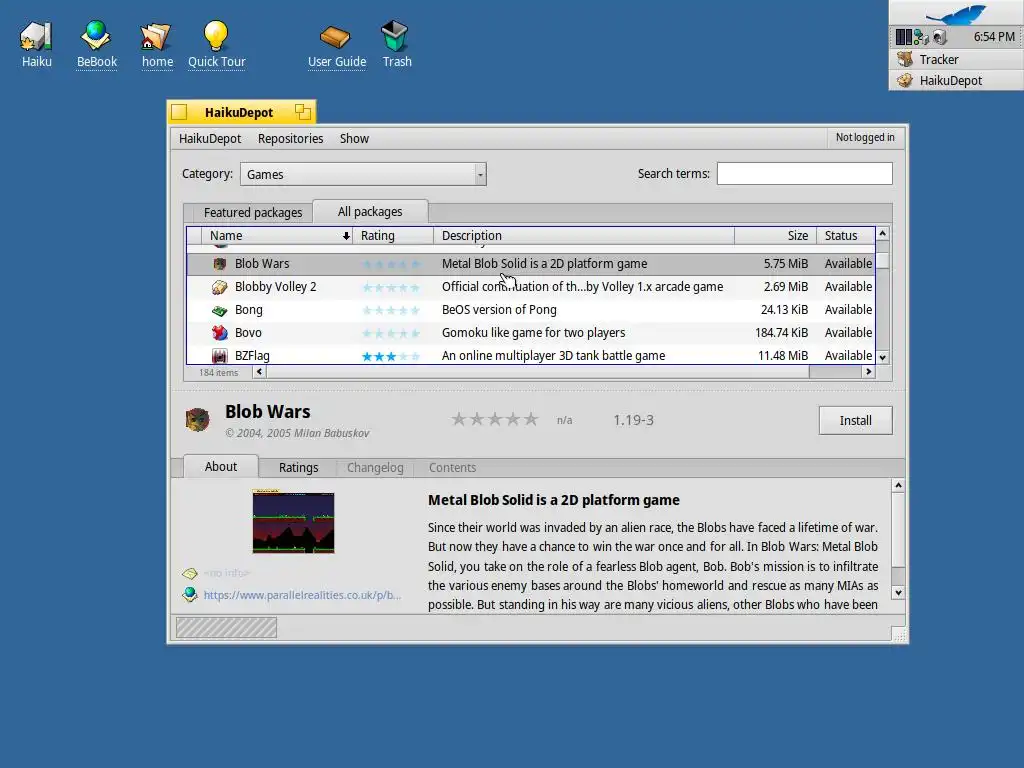The width and height of the screenshot is (1024, 768).
Task: Click the HaikuDepot window close box
Action: click(x=179, y=112)
